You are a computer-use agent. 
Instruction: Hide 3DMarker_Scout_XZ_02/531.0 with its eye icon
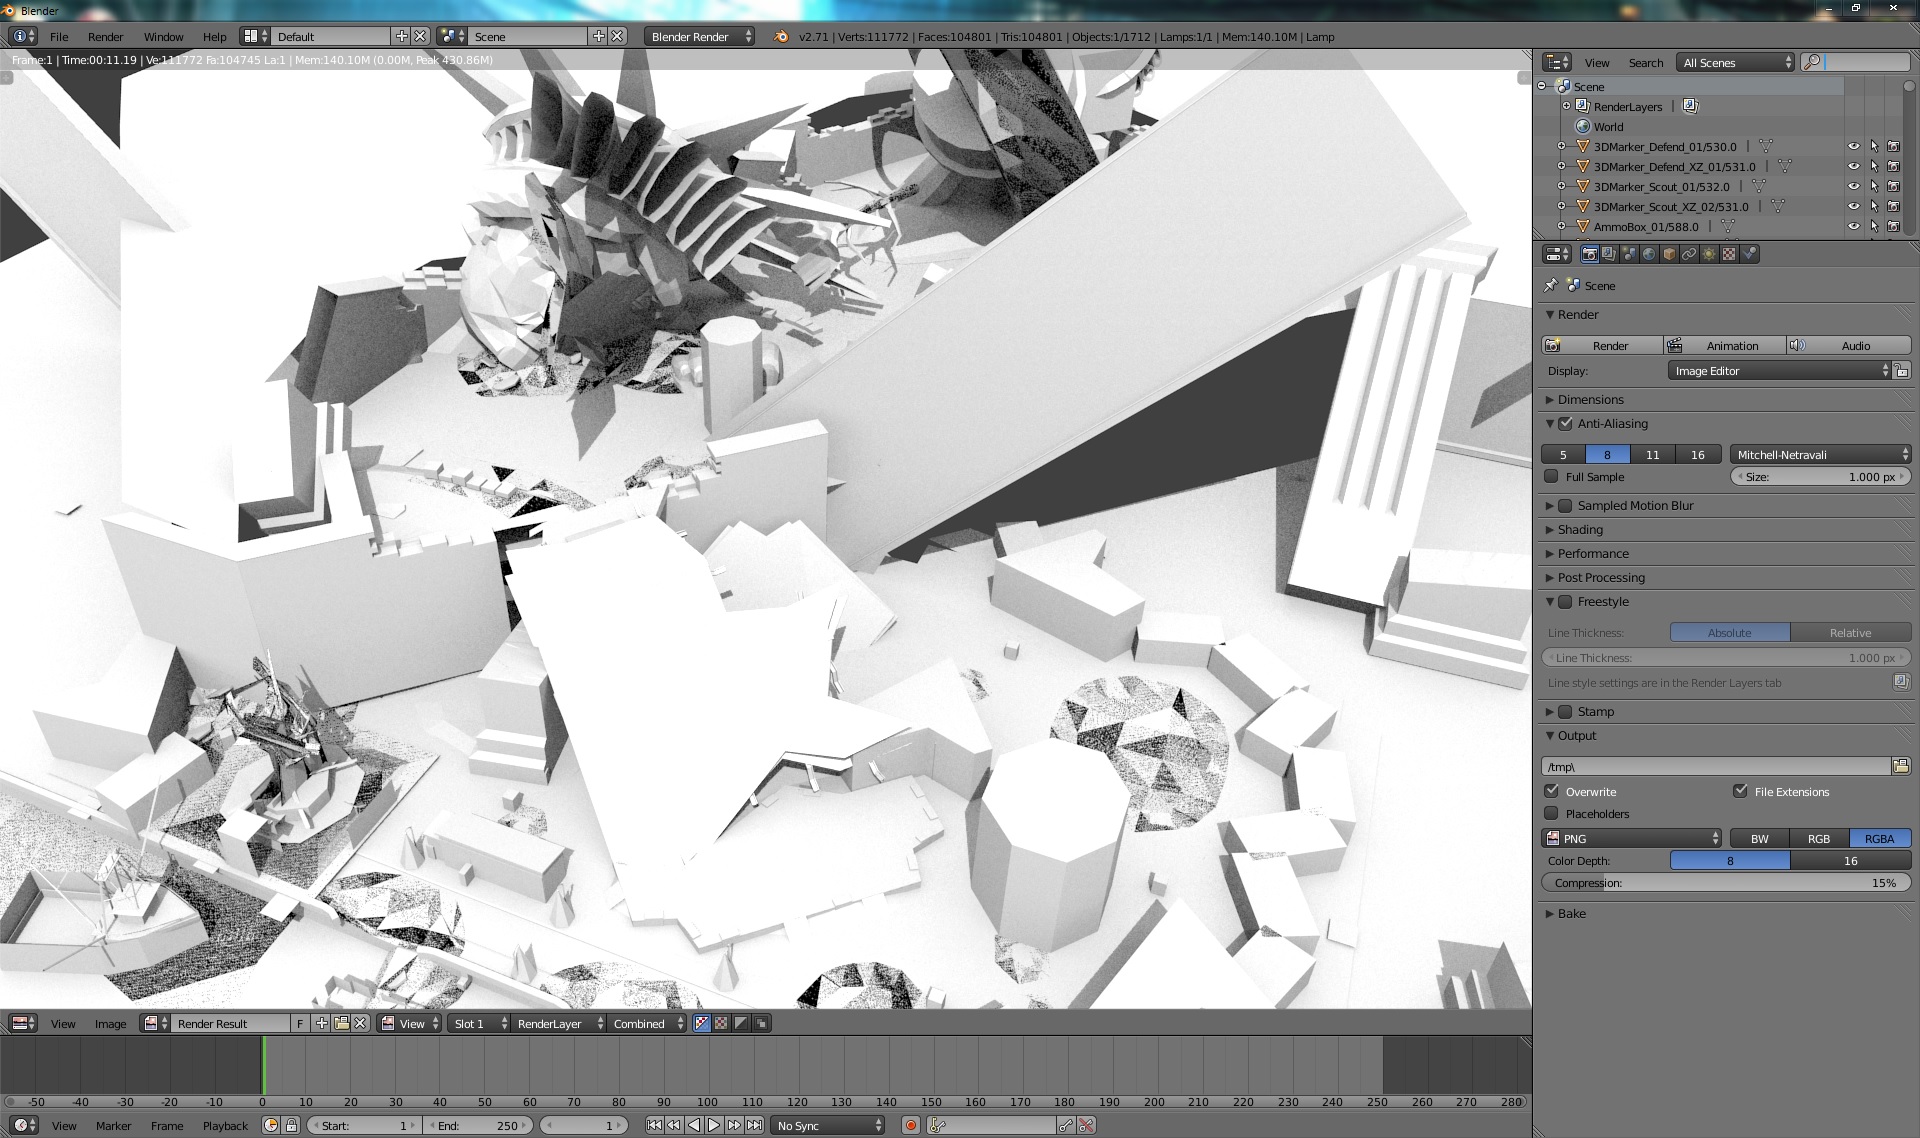(1853, 206)
